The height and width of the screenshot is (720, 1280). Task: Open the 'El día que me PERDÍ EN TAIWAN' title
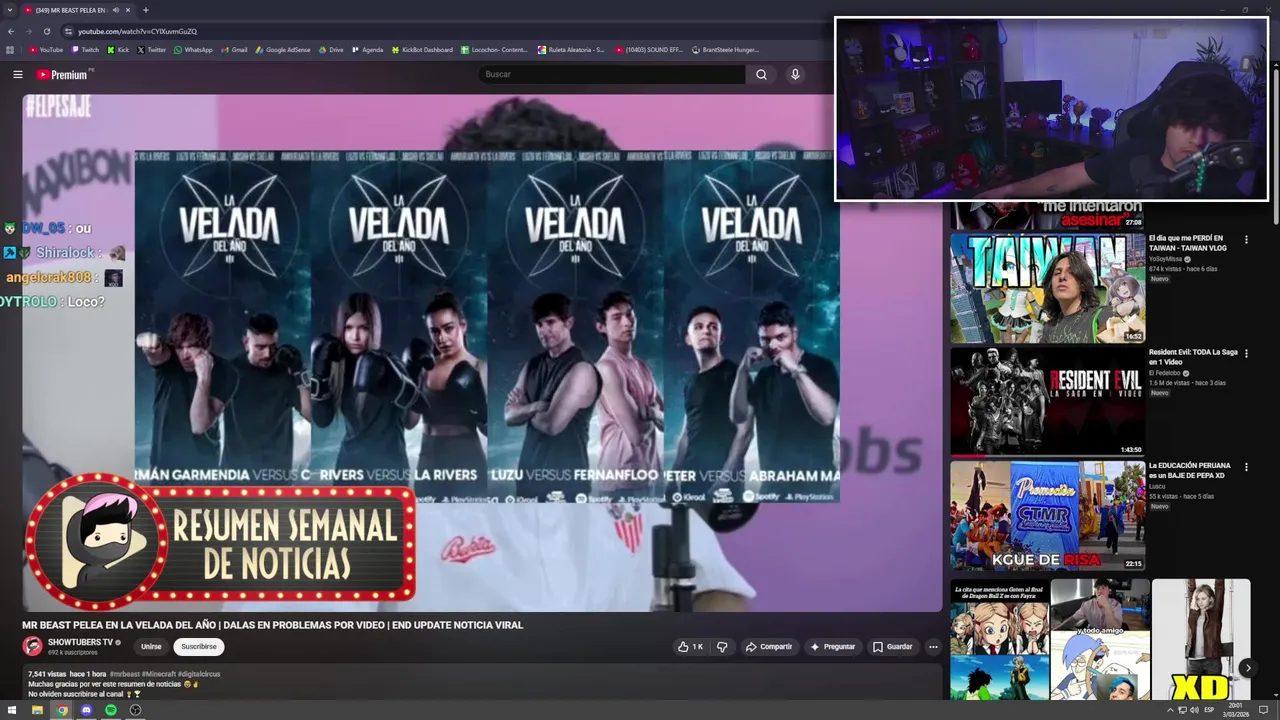click(1187, 243)
